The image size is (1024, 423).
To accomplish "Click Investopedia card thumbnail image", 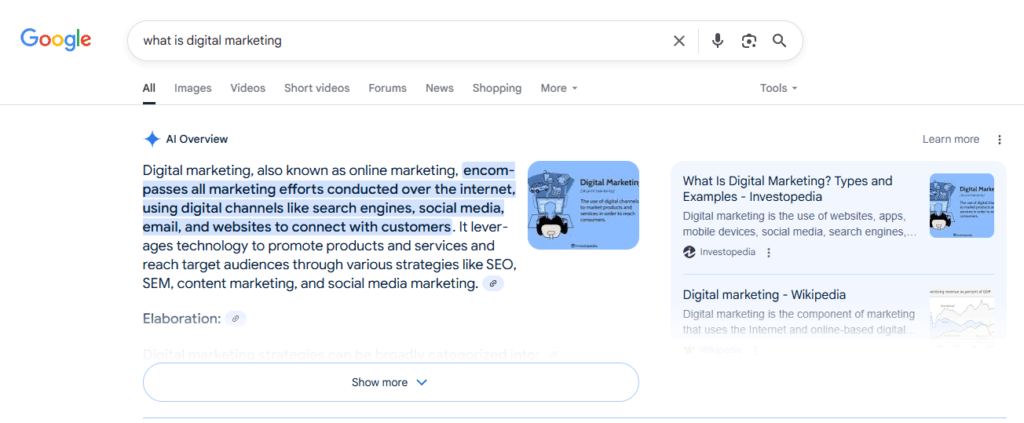I will click(x=962, y=205).
